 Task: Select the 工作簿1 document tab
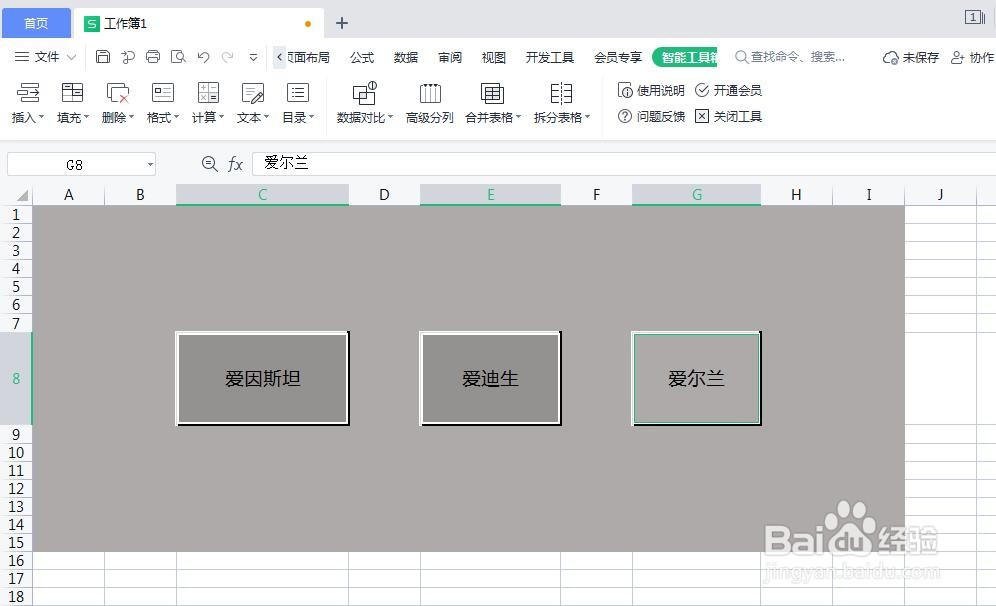pyautogui.click(x=198, y=24)
